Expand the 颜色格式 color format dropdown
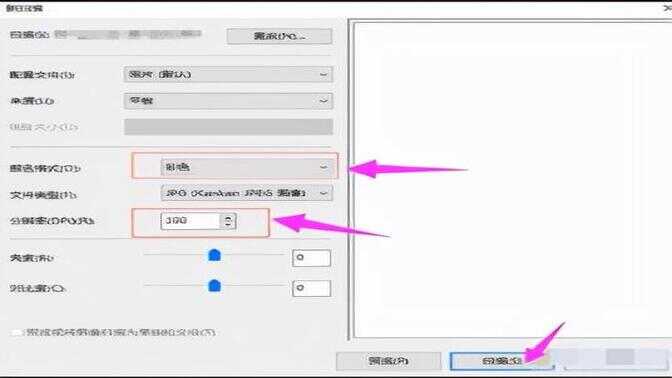 246,167
